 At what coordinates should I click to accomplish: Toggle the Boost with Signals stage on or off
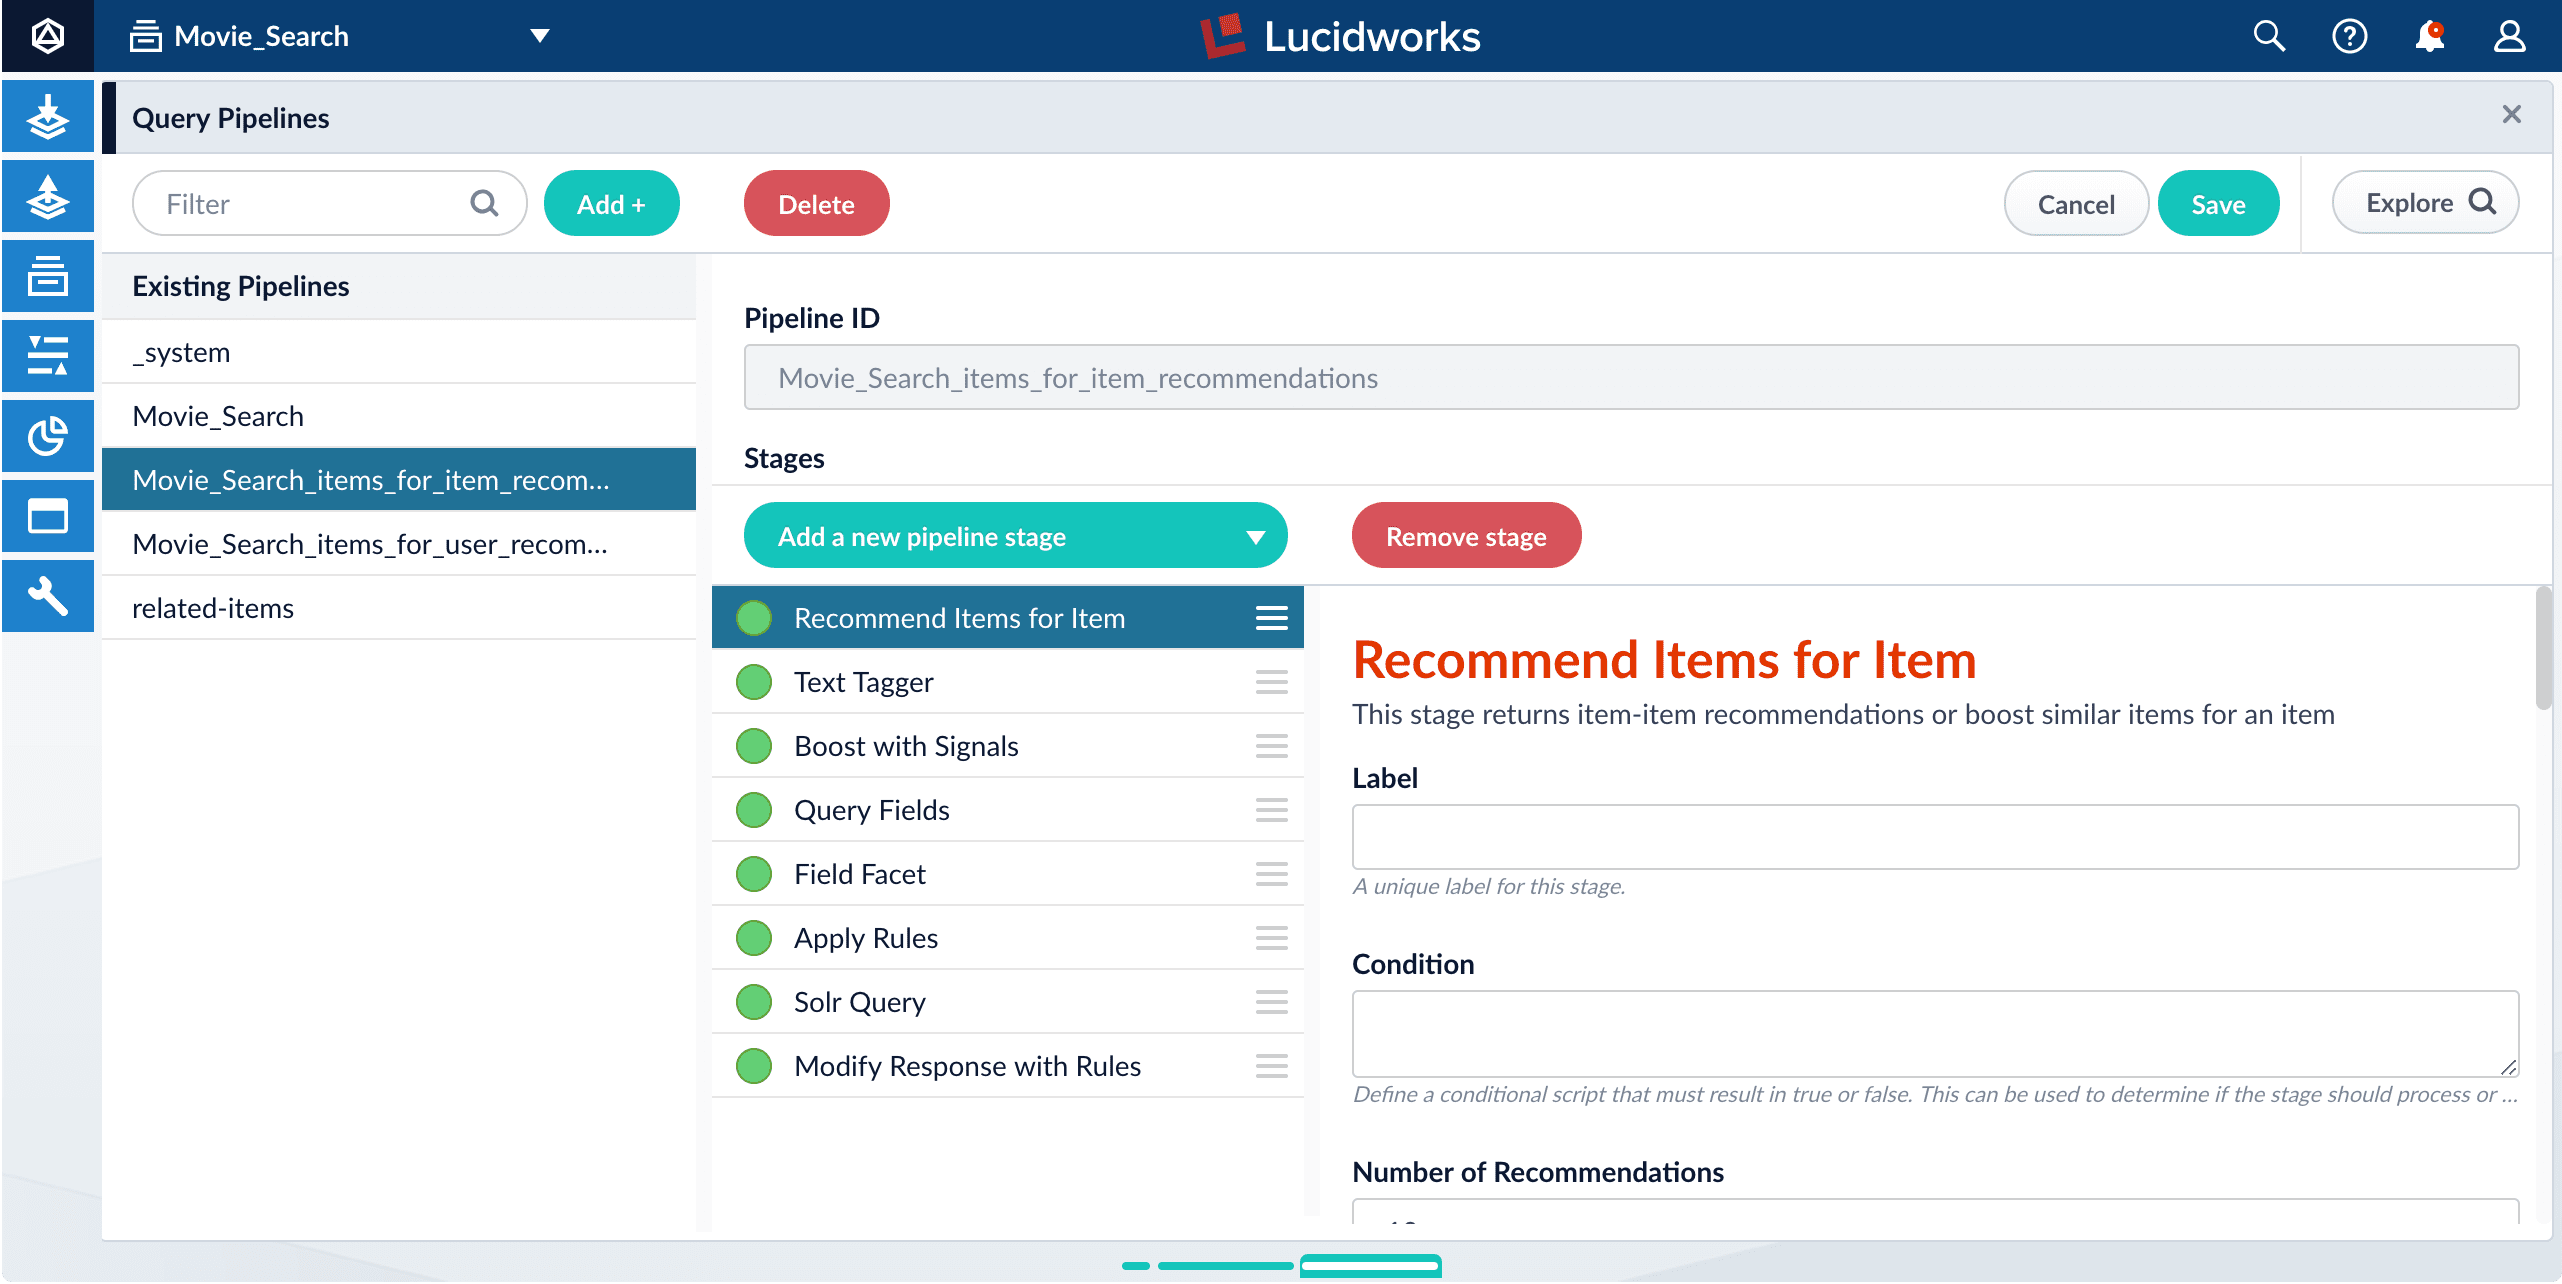(x=753, y=745)
